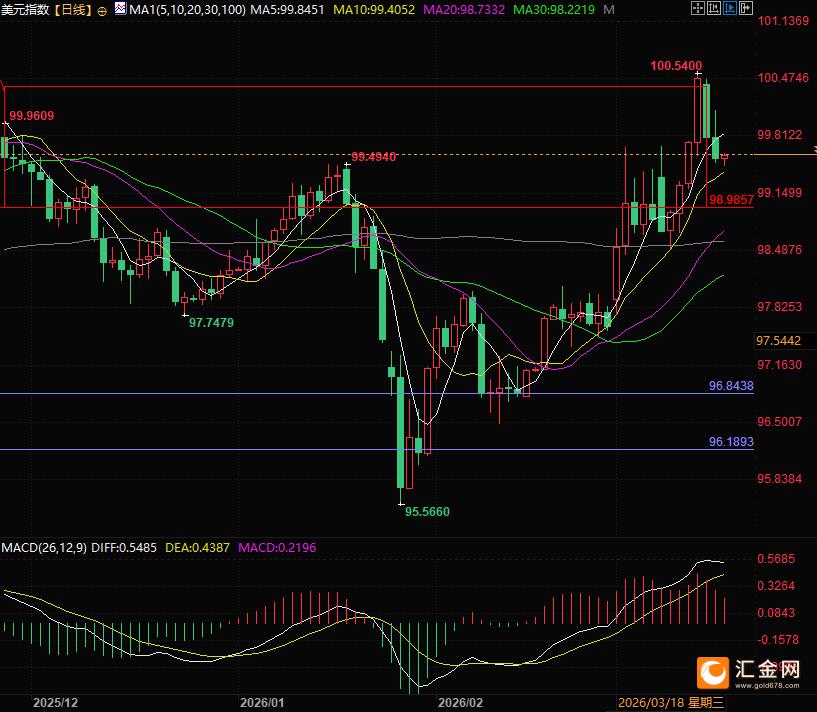The image size is (817, 712).
Task: Click the 99.8122 price axis value
Action: pos(780,135)
